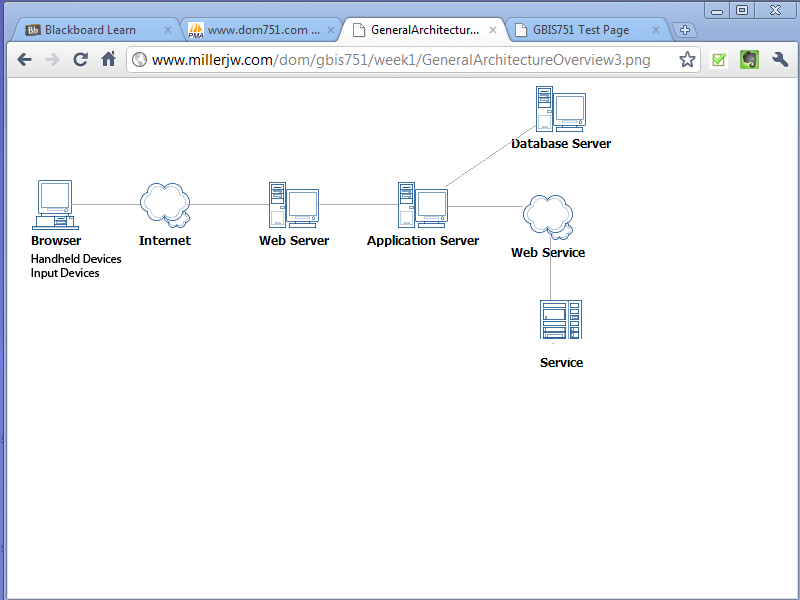The width and height of the screenshot is (800, 600).
Task: Switch to the Blackboard Learn tab
Action: click(90, 30)
